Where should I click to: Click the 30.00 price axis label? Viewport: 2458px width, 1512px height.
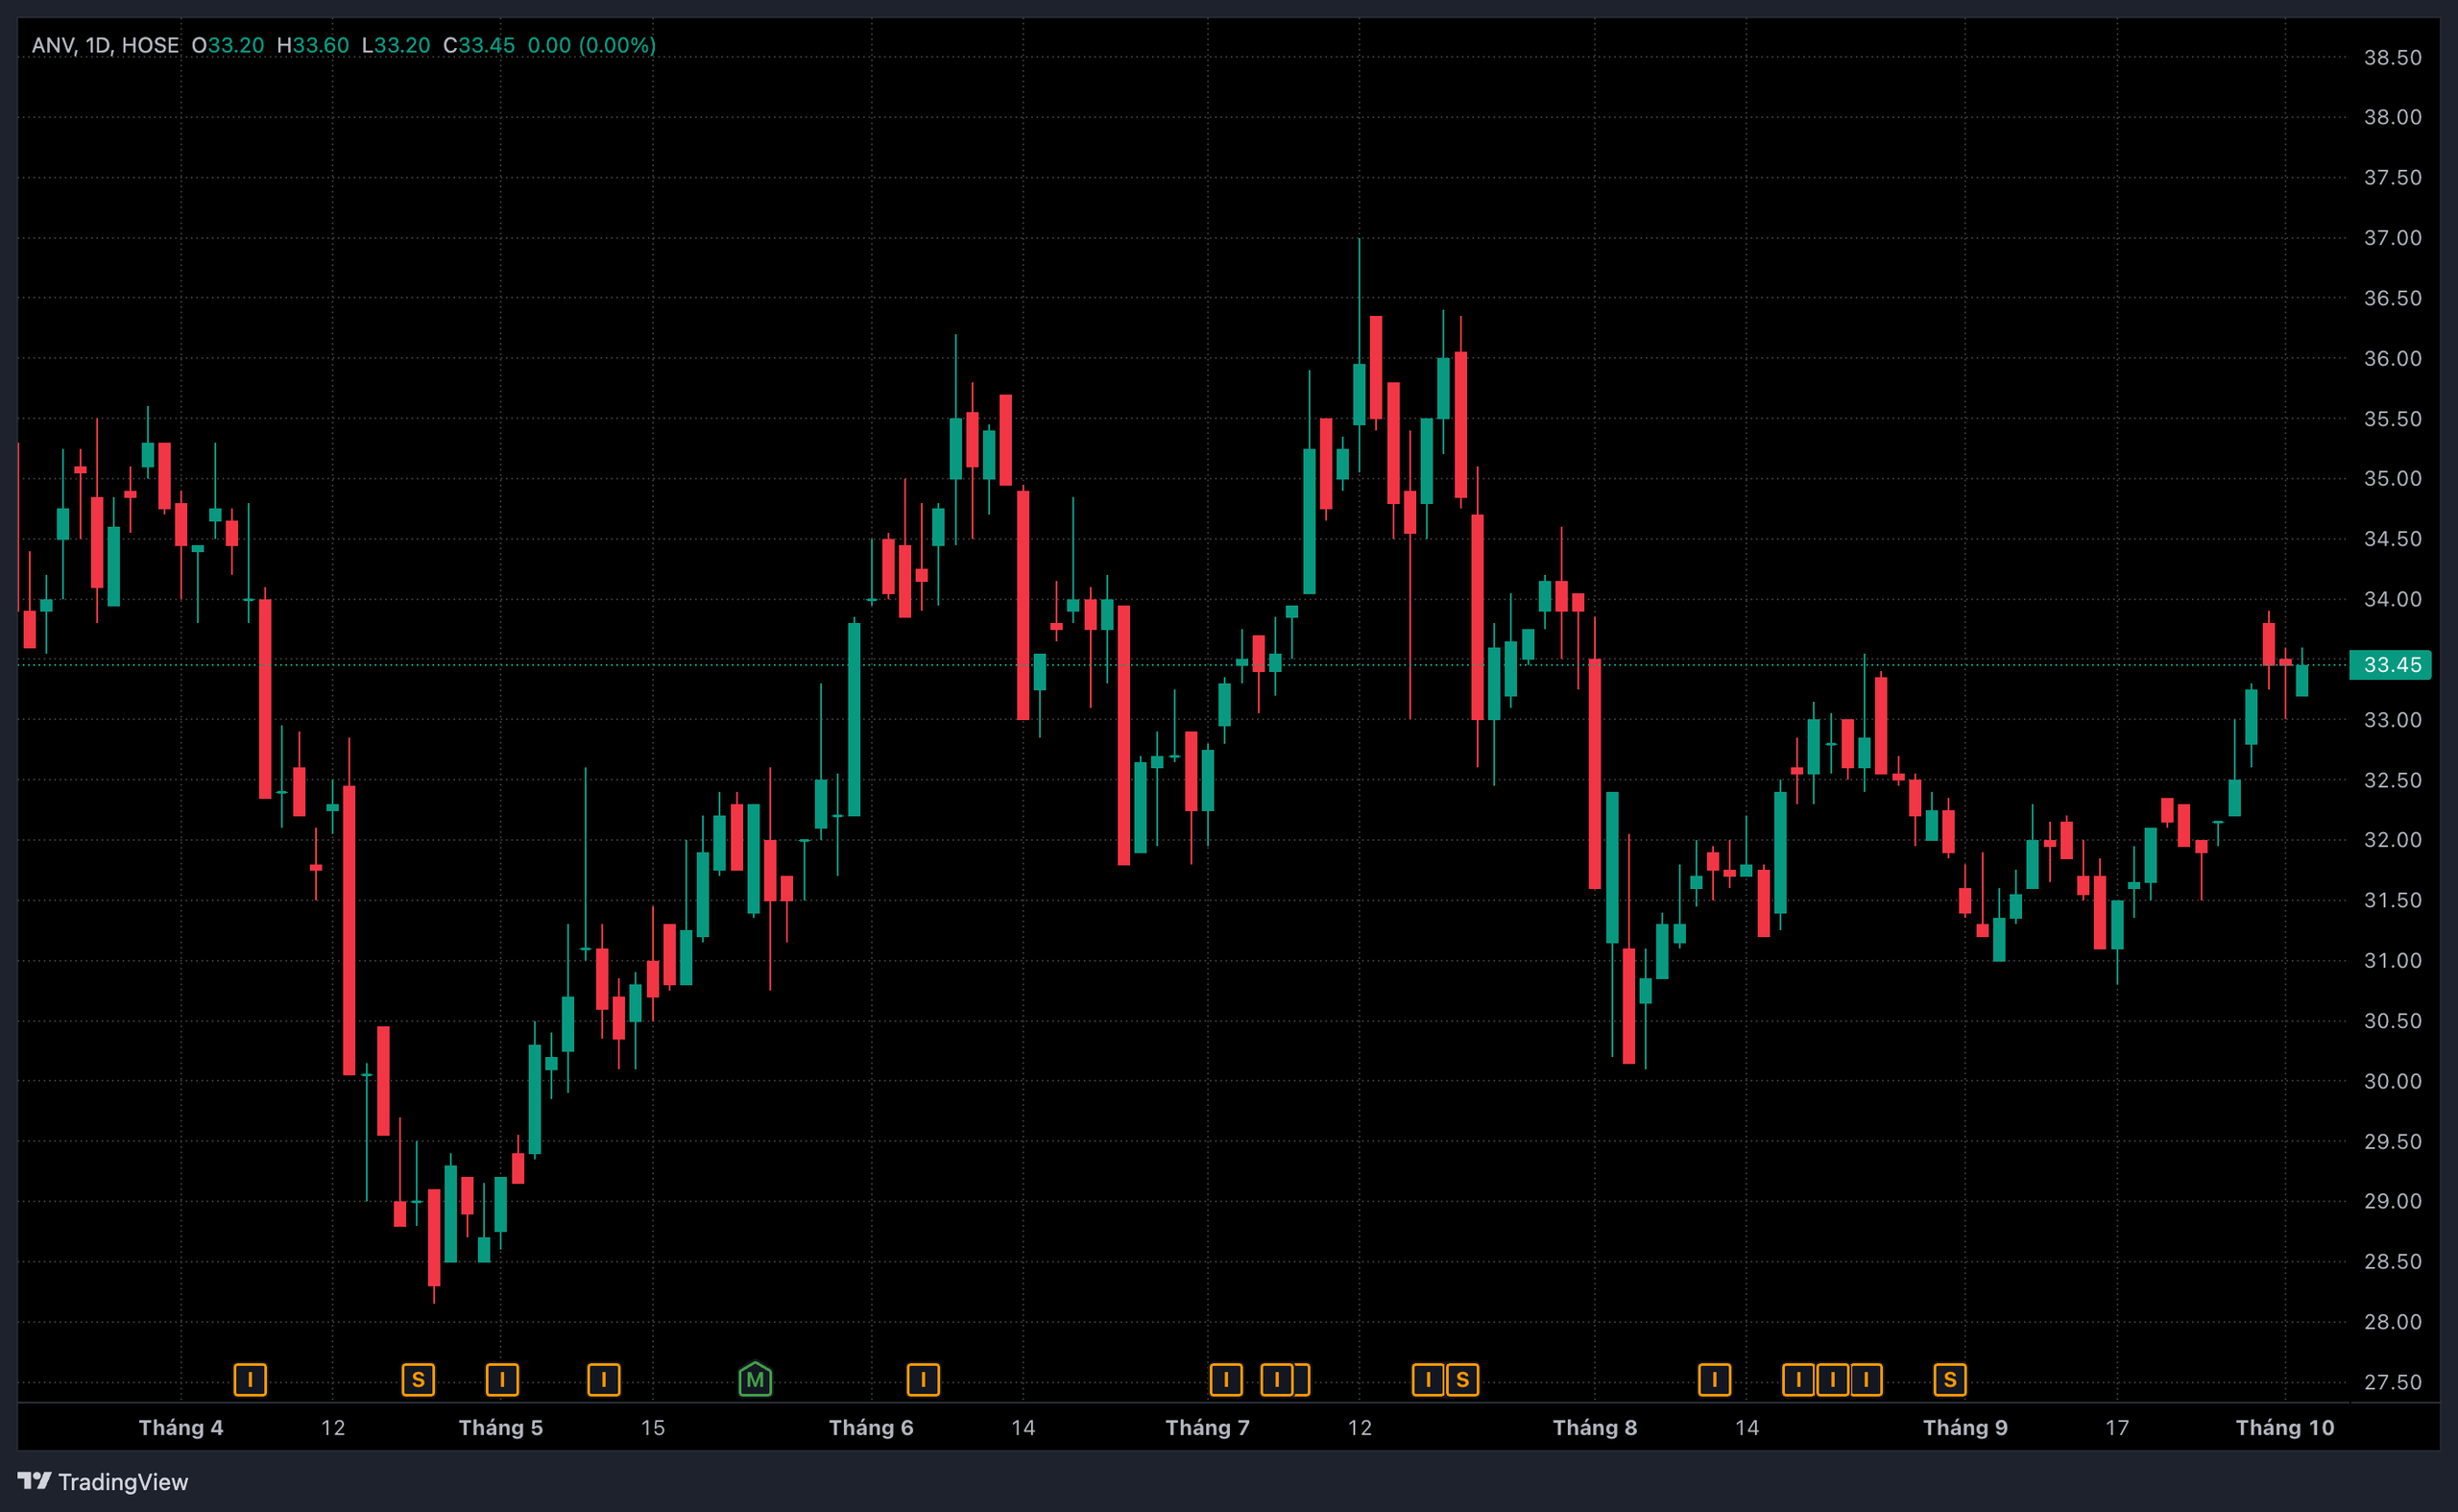pyautogui.click(x=2392, y=1080)
